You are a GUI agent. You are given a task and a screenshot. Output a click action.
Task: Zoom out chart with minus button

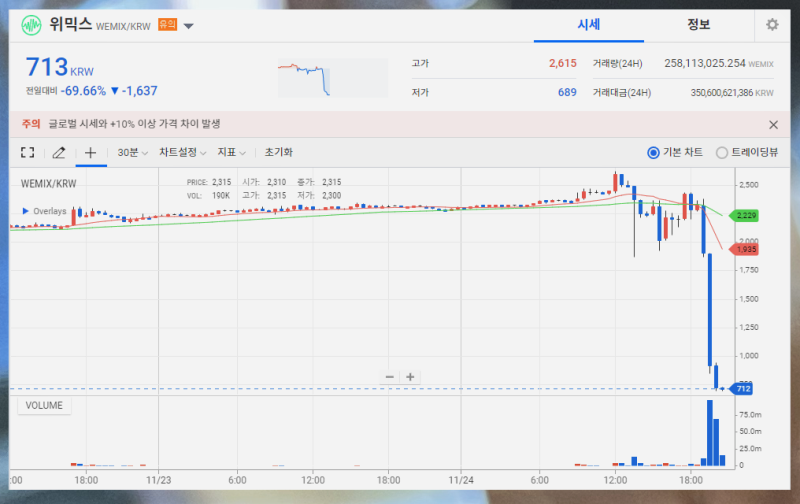(x=390, y=377)
